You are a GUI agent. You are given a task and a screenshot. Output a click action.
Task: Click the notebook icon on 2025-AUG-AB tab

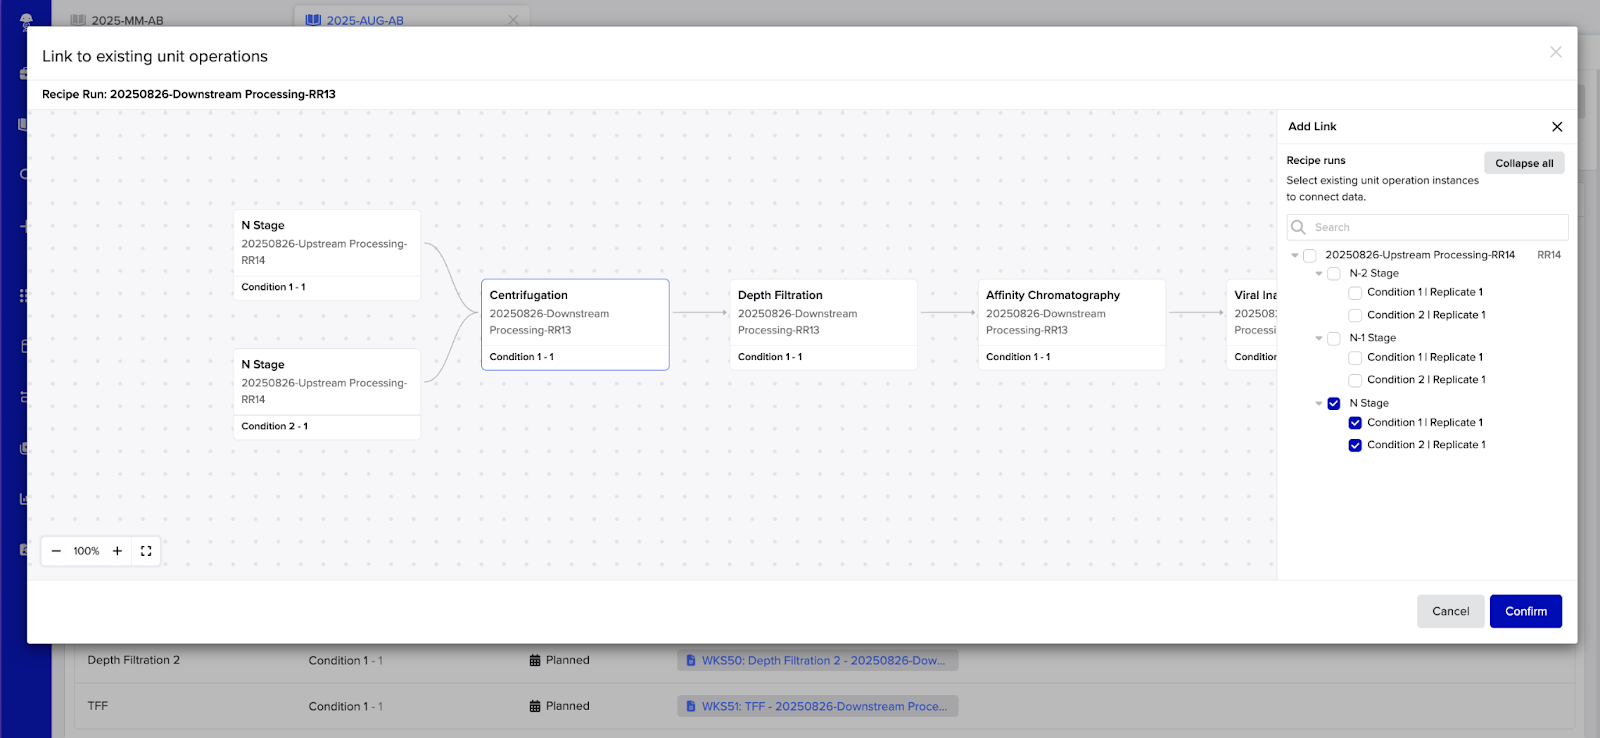point(313,20)
